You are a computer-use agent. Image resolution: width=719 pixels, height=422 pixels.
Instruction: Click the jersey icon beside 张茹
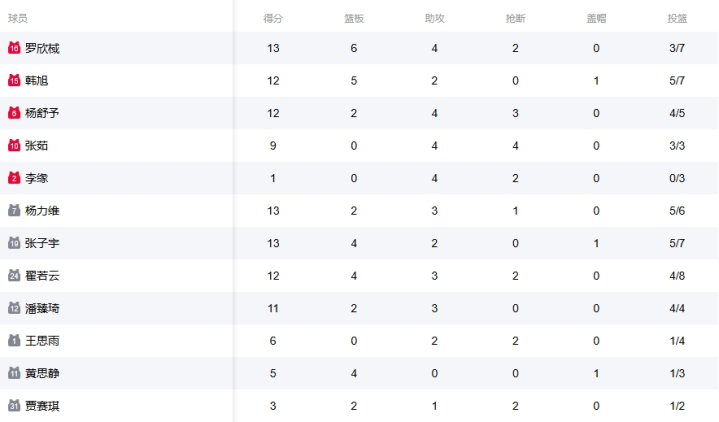[x=14, y=146]
